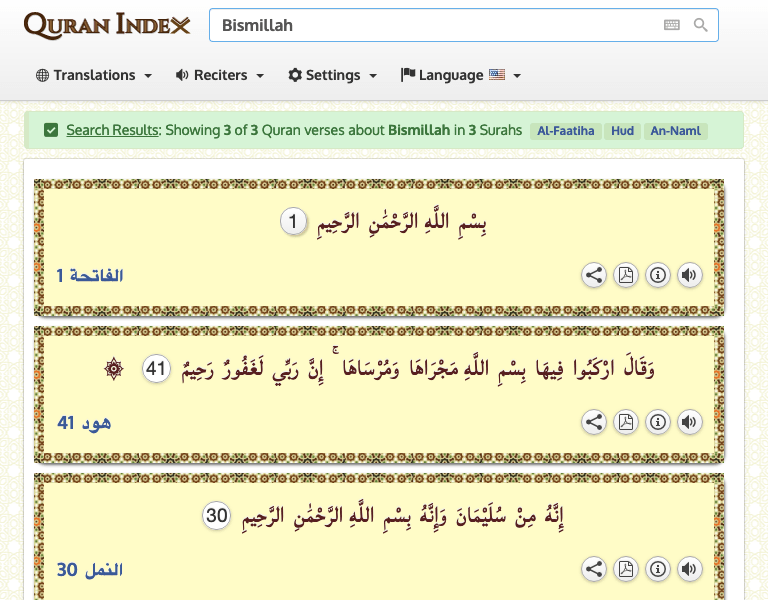Open PDF for An-Naml verse 30
768x600 pixels.
coord(626,570)
